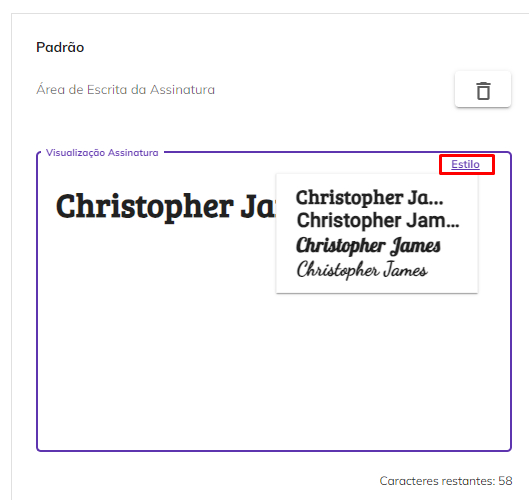The width and height of the screenshot is (529, 500).
Task: Click the purple bottom border of the preview field
Action: point(274,450)
